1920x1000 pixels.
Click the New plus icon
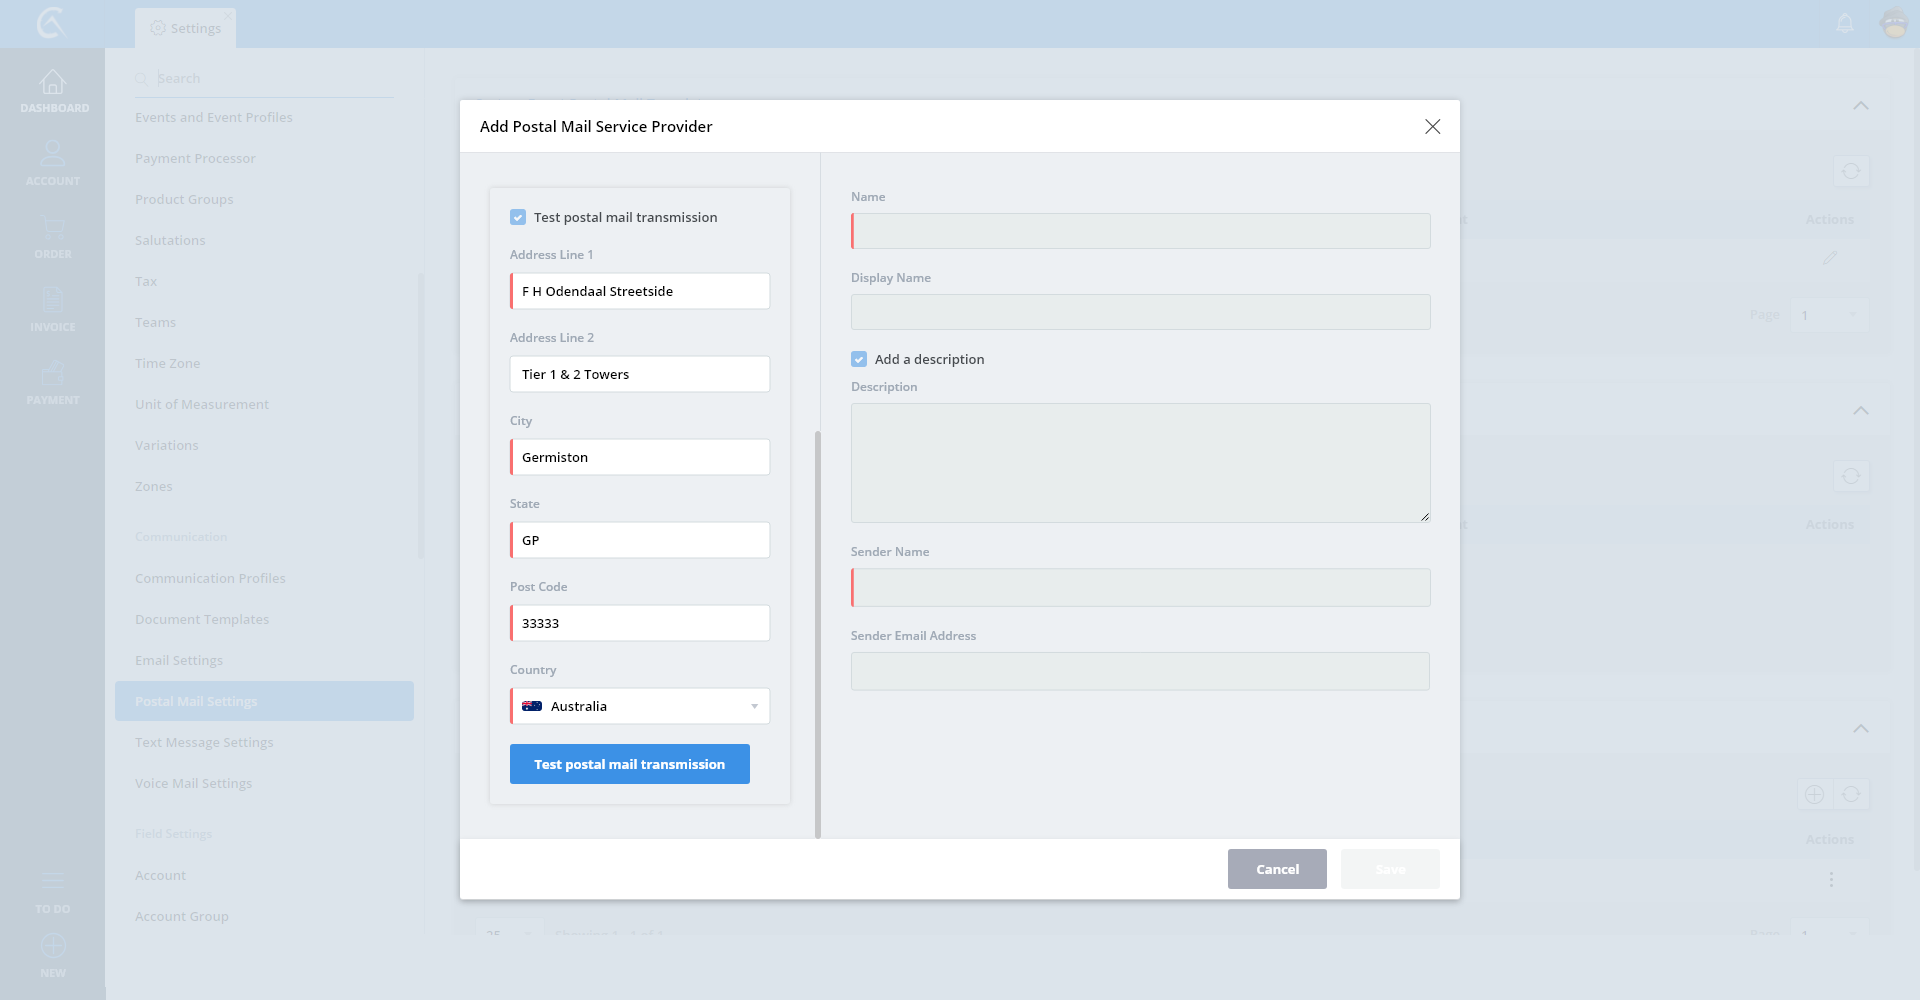coord(53,946)
